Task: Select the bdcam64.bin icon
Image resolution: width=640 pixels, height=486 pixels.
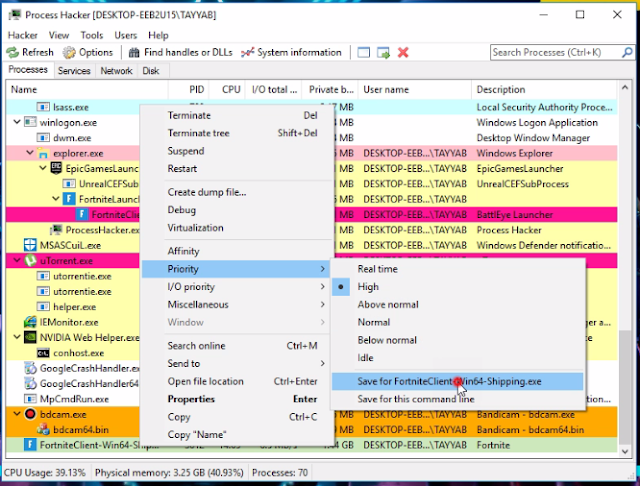Action: pyautogui.click(x=43, y=429)
